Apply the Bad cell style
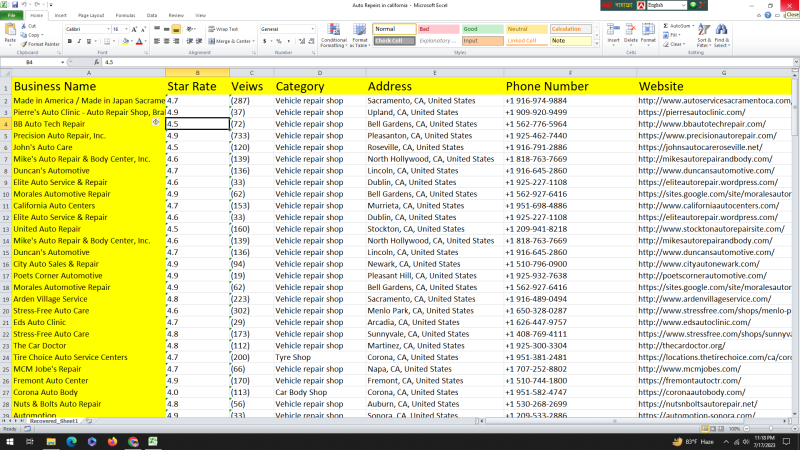Image resolution: width=800 pixels, height=450 pixels. [438, 29]
